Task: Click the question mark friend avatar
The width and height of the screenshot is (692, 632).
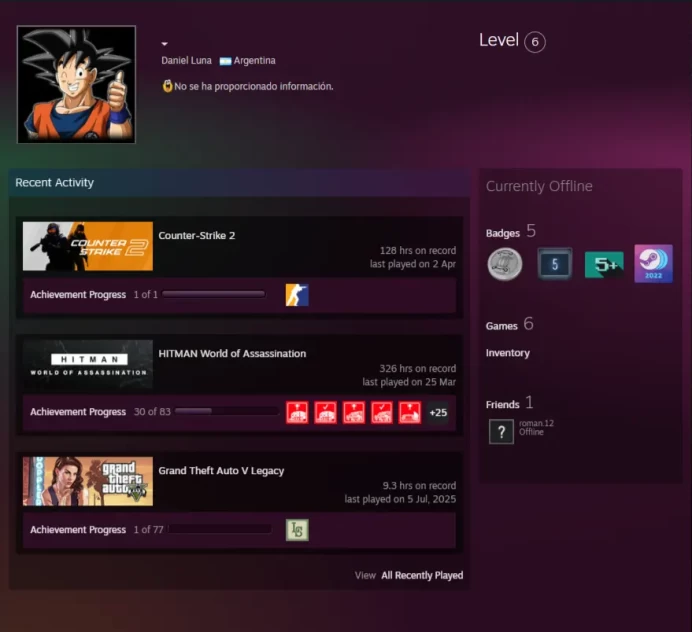Action: click(501, 432)
